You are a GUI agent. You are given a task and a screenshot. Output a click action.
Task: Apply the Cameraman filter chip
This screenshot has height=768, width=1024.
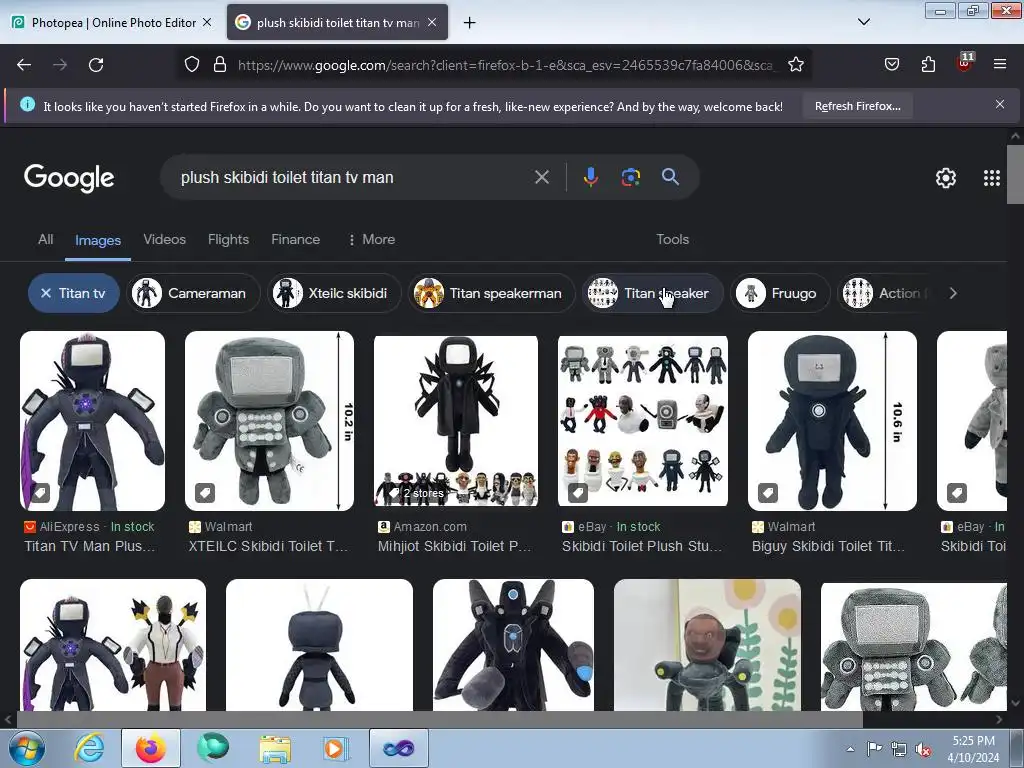[193, 293]
